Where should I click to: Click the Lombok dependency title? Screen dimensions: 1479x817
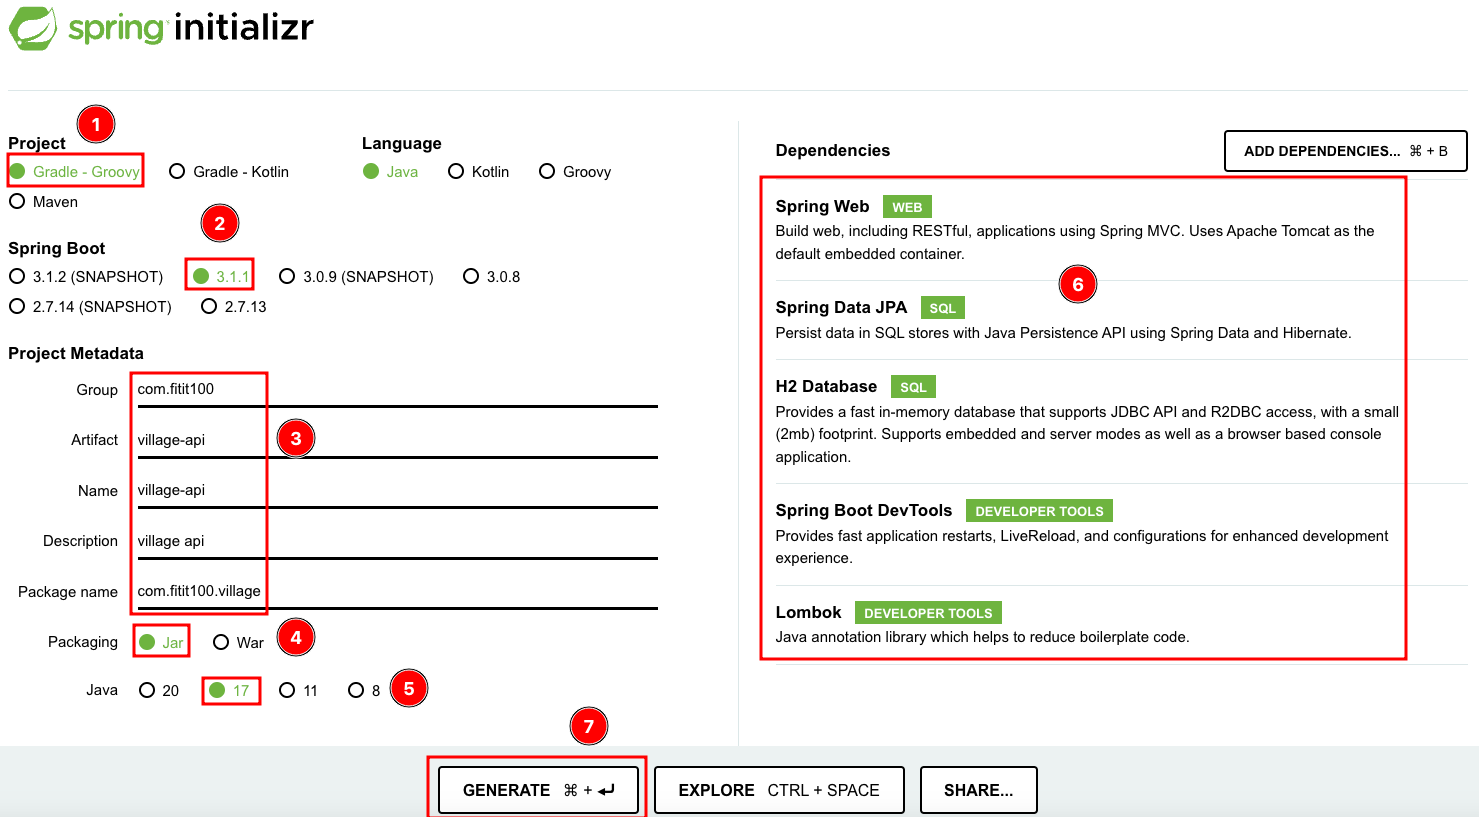808,612
